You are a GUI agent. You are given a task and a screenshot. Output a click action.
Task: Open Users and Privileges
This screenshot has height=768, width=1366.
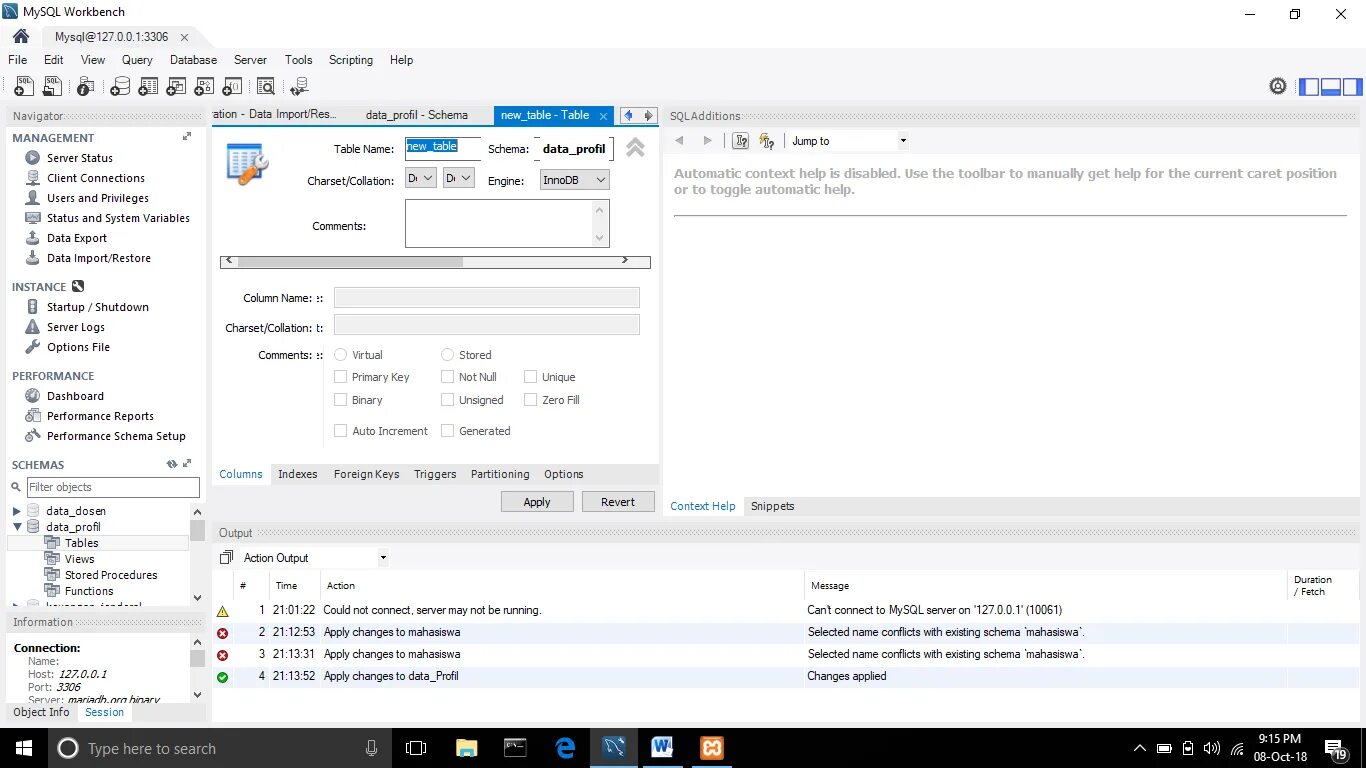coord(97,198)
